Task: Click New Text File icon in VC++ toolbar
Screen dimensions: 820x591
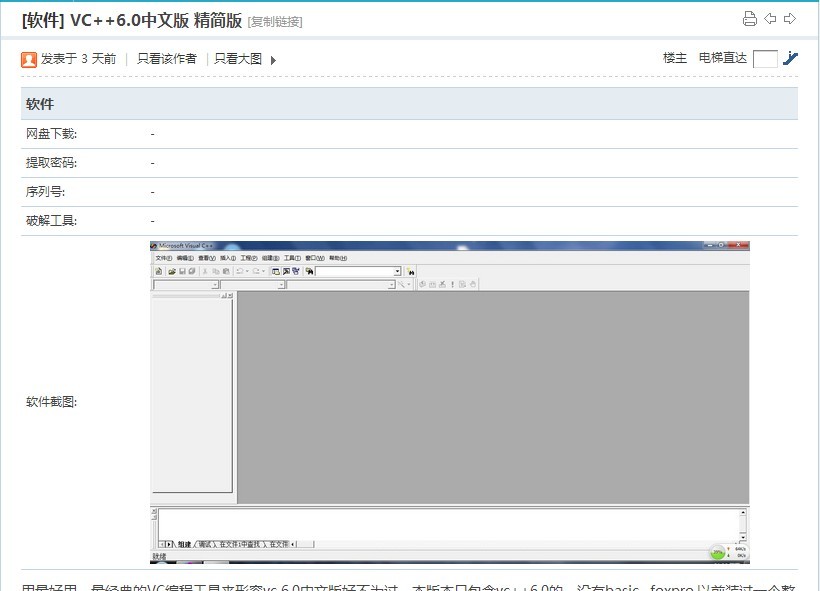Action: tap(158, 271)
